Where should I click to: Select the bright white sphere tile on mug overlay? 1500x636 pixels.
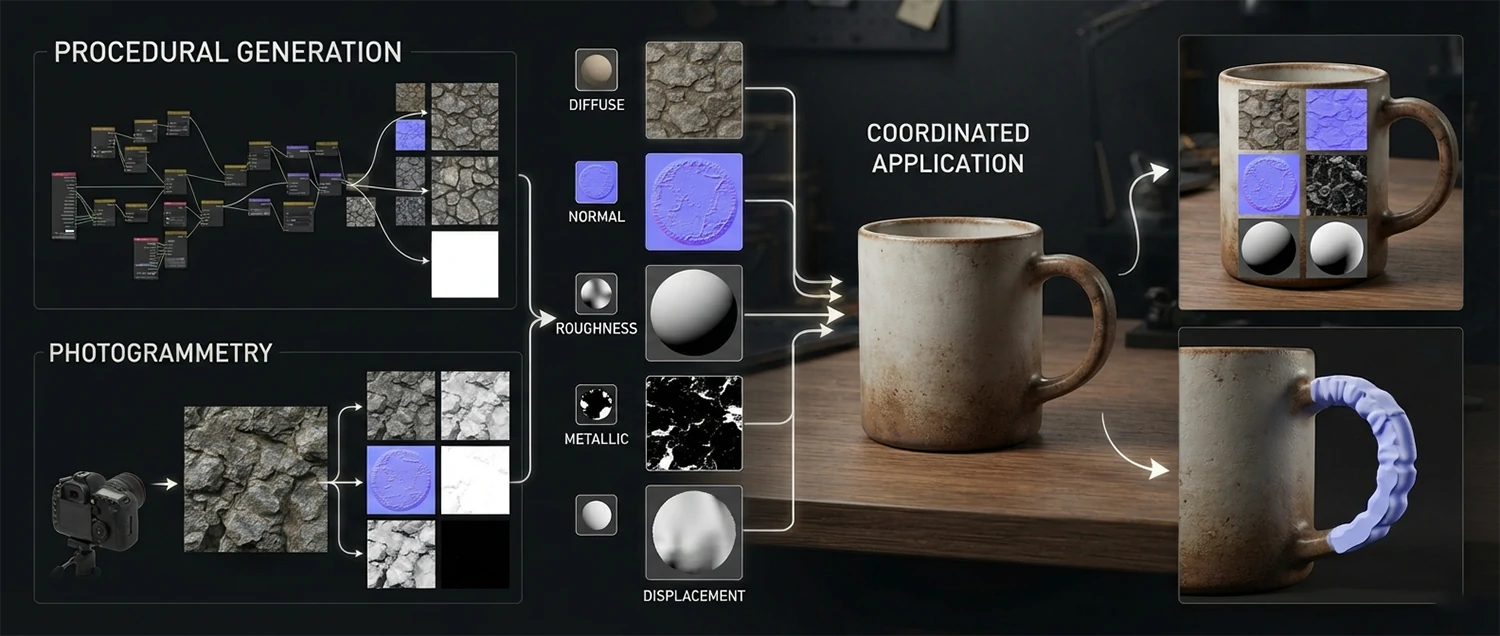tap(1335, 248)
